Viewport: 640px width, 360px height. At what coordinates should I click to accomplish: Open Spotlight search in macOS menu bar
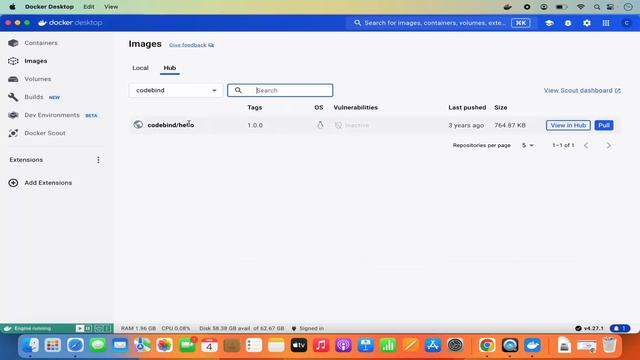click(597, 7)
